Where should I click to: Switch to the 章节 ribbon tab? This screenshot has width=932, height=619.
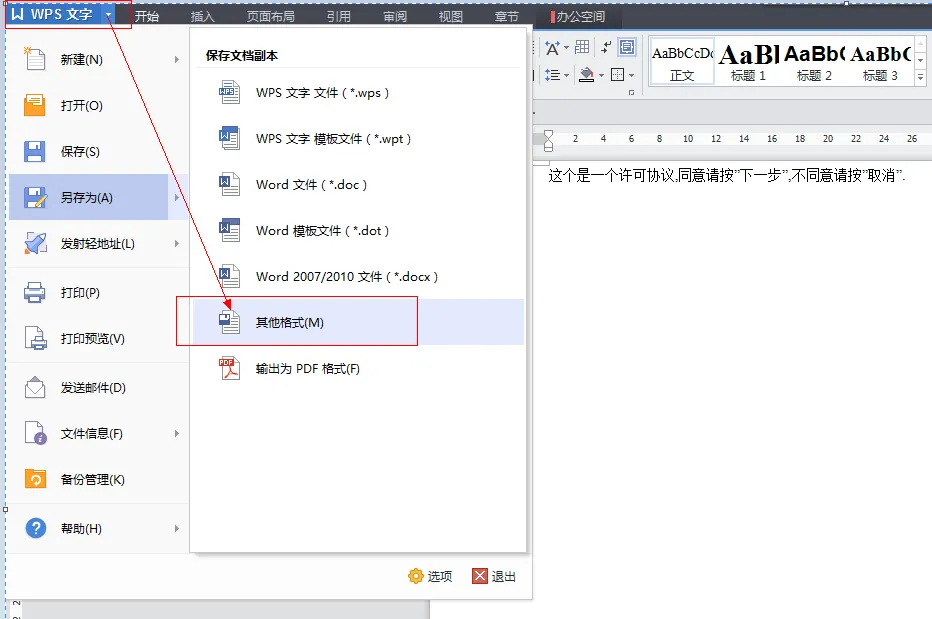[x=506, y=17]
